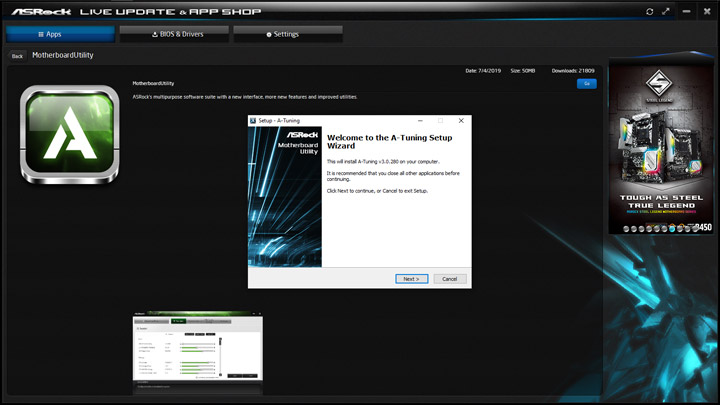Open the Apps tab
Viewport: 720px width, 405px height.
pyautogui.click(x=60, y=34)
